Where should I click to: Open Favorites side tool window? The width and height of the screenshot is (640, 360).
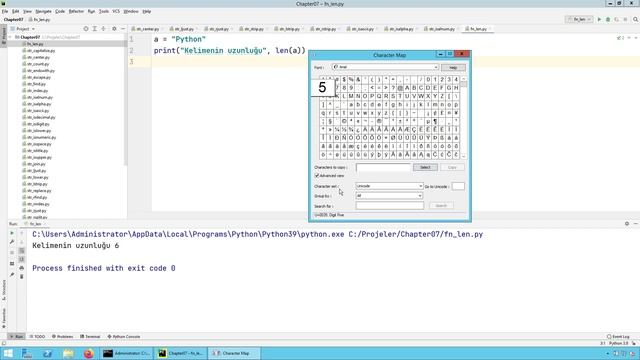(x=4, y=318)
